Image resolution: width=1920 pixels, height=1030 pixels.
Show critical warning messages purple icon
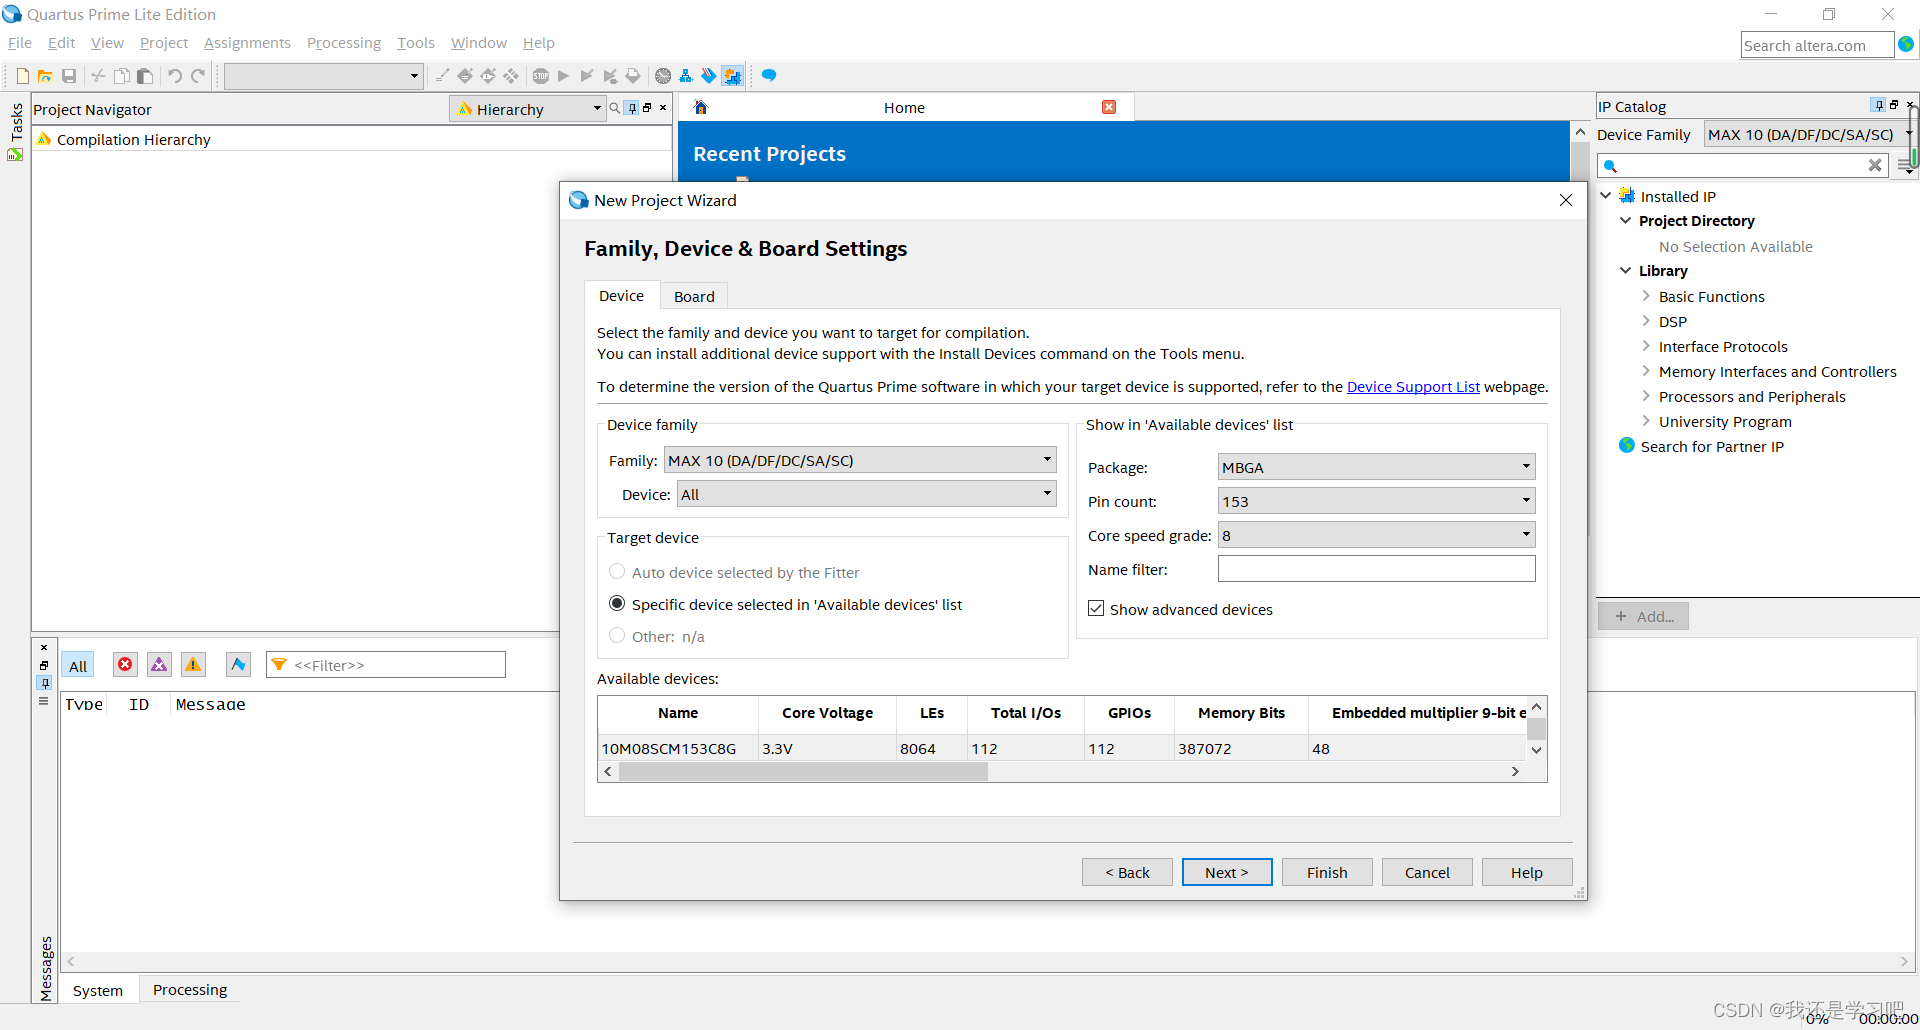159,664
